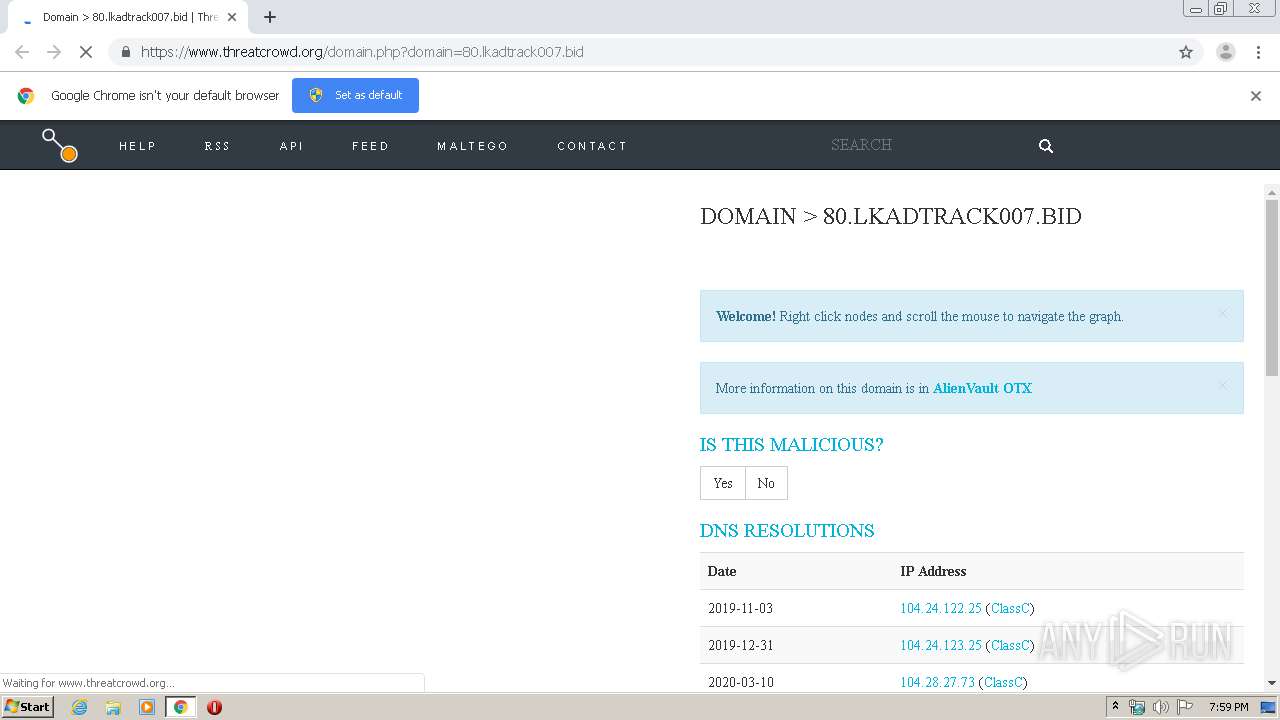Open Chrome's three-dot menu
Viewport: 1280px width, 720px height.
point(1258,52)
